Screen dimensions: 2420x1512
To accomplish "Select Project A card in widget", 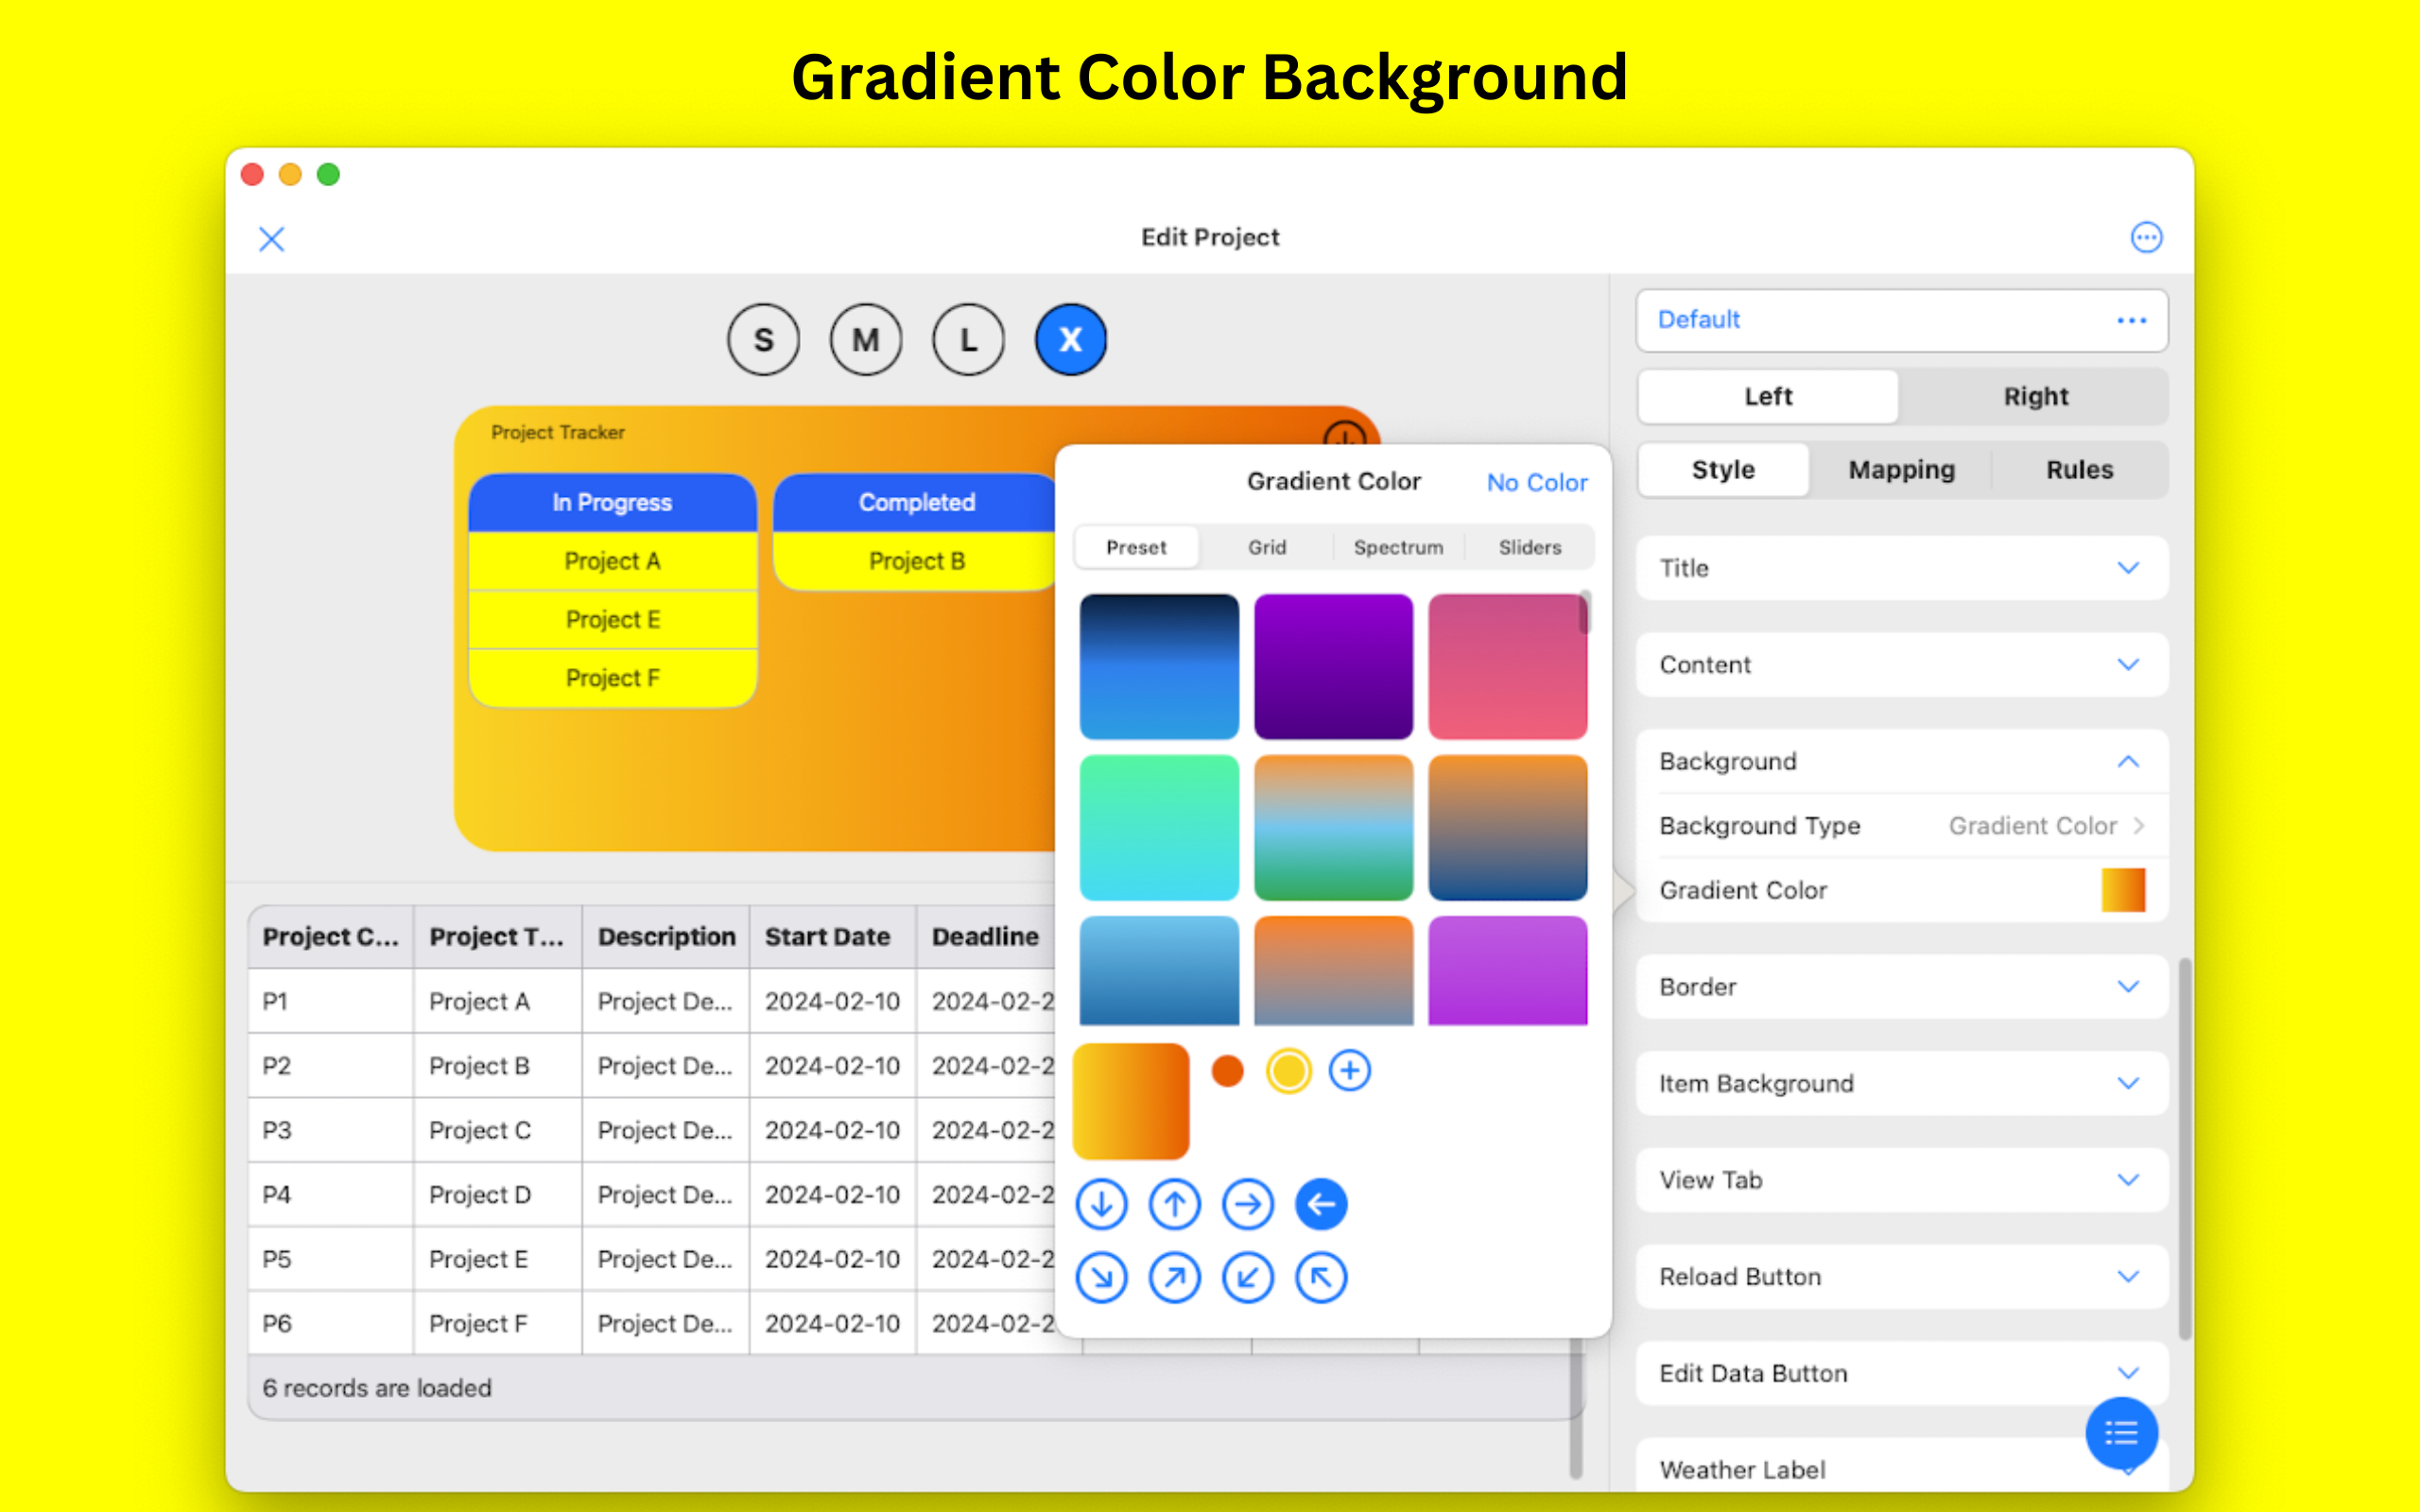I will point(612,561).
